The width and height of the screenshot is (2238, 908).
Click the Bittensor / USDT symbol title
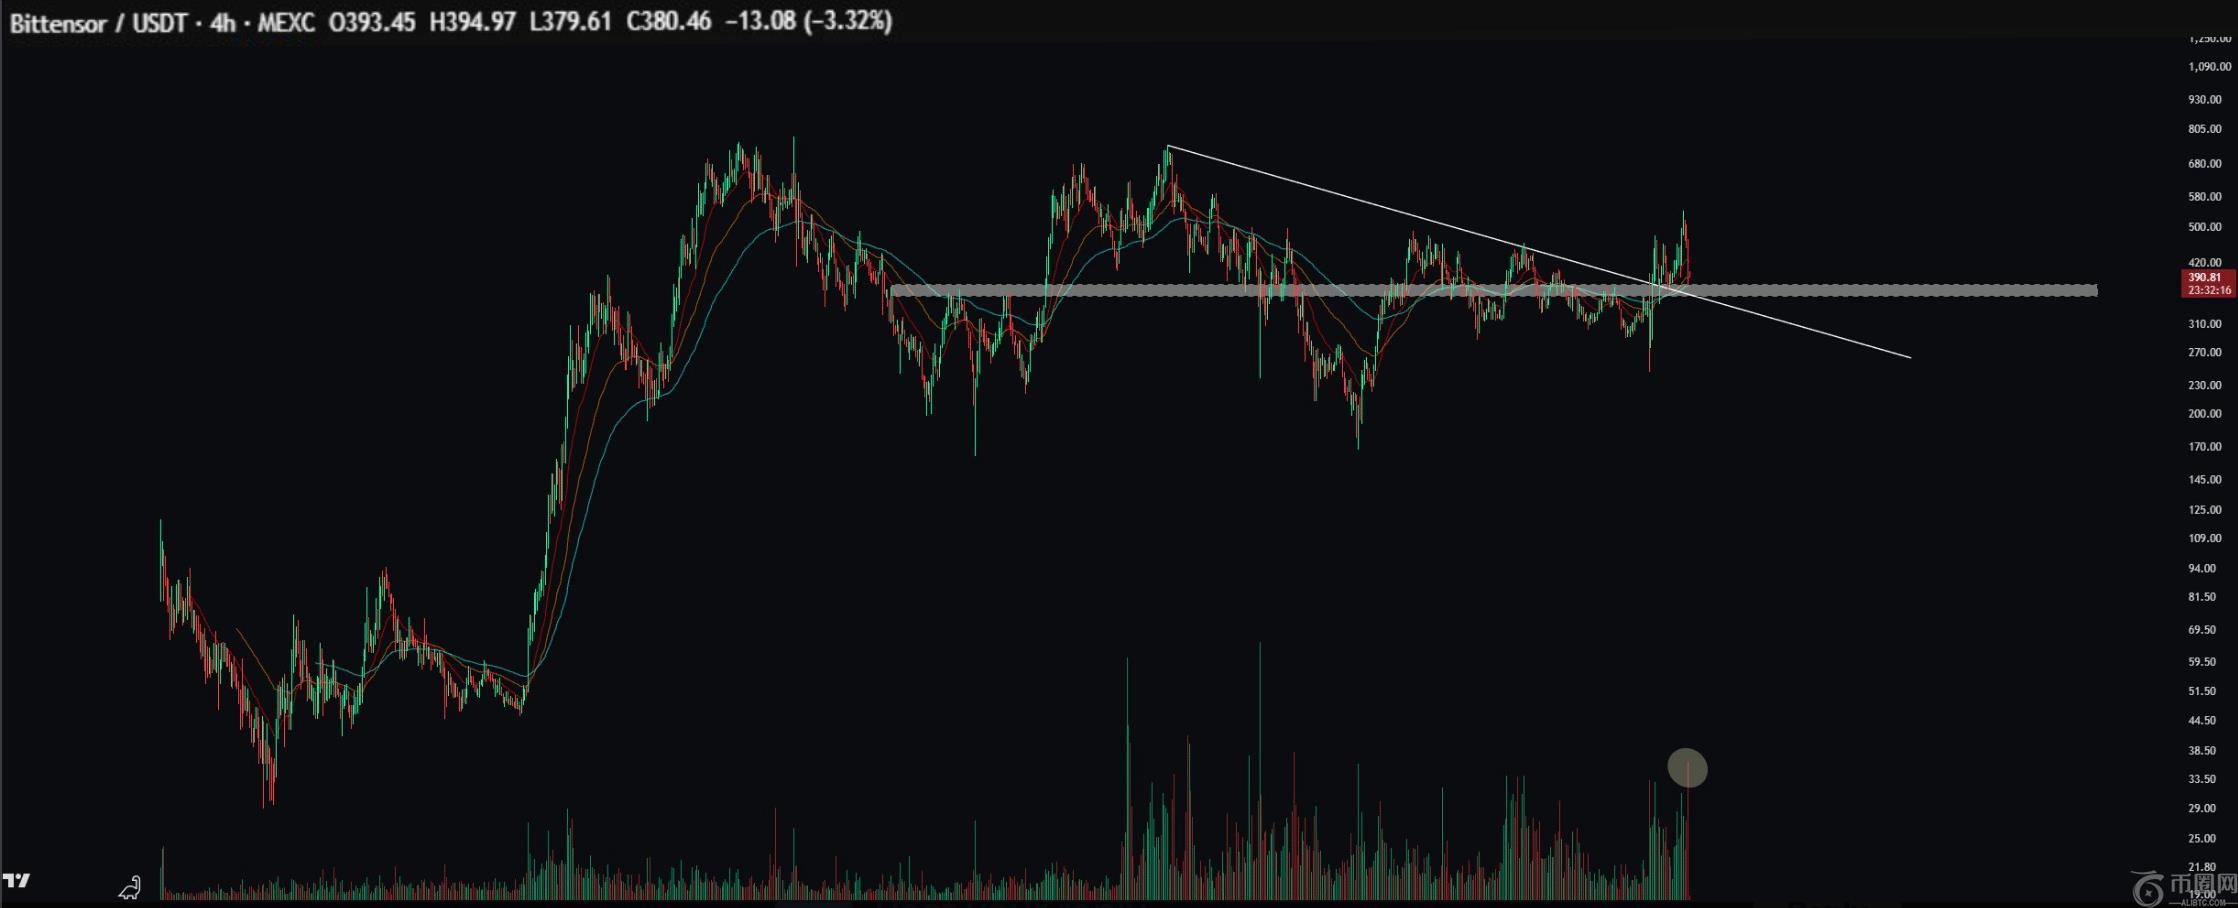(98, 22)
